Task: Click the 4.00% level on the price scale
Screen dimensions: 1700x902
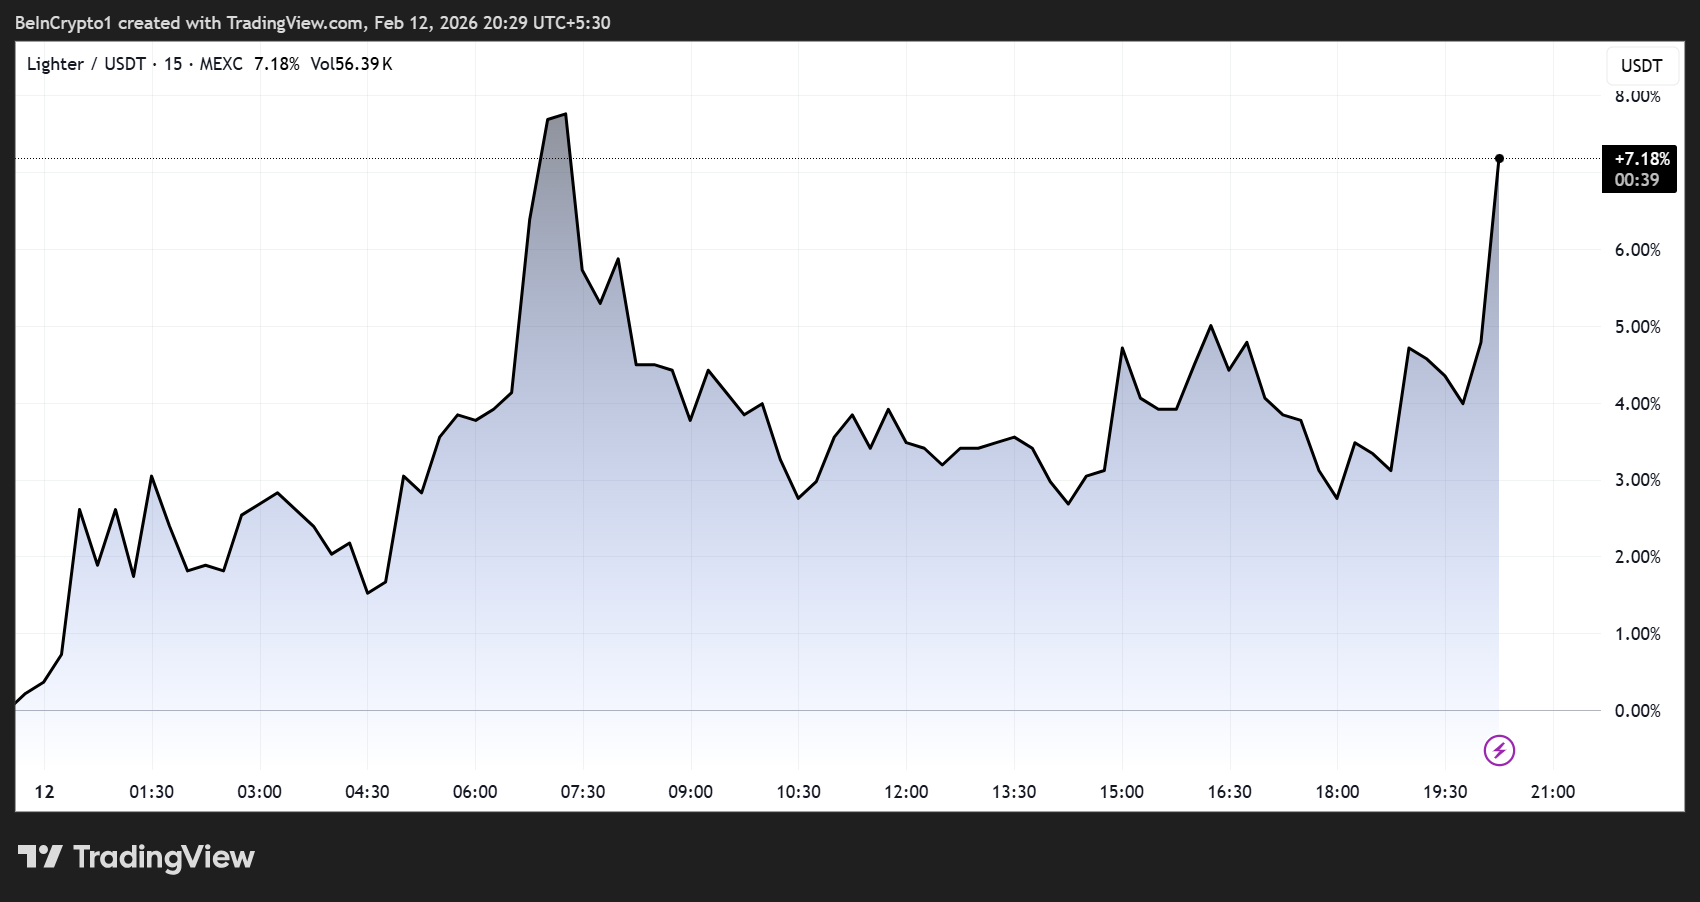Action: click(1638, 404)
